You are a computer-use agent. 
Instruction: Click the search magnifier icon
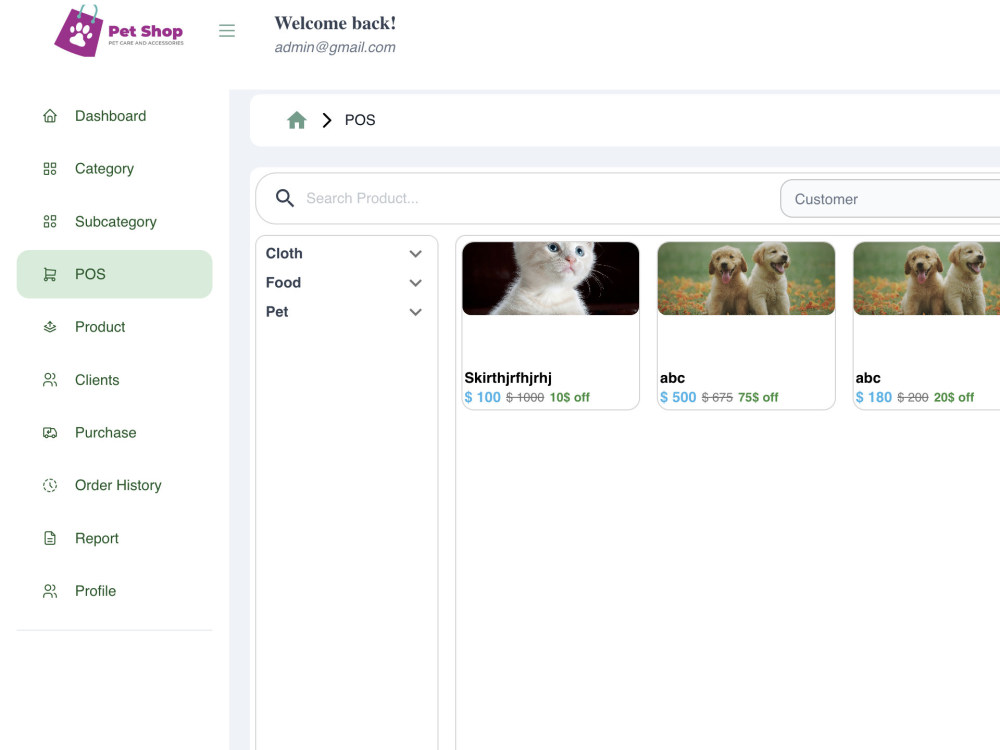coord(285,198)
